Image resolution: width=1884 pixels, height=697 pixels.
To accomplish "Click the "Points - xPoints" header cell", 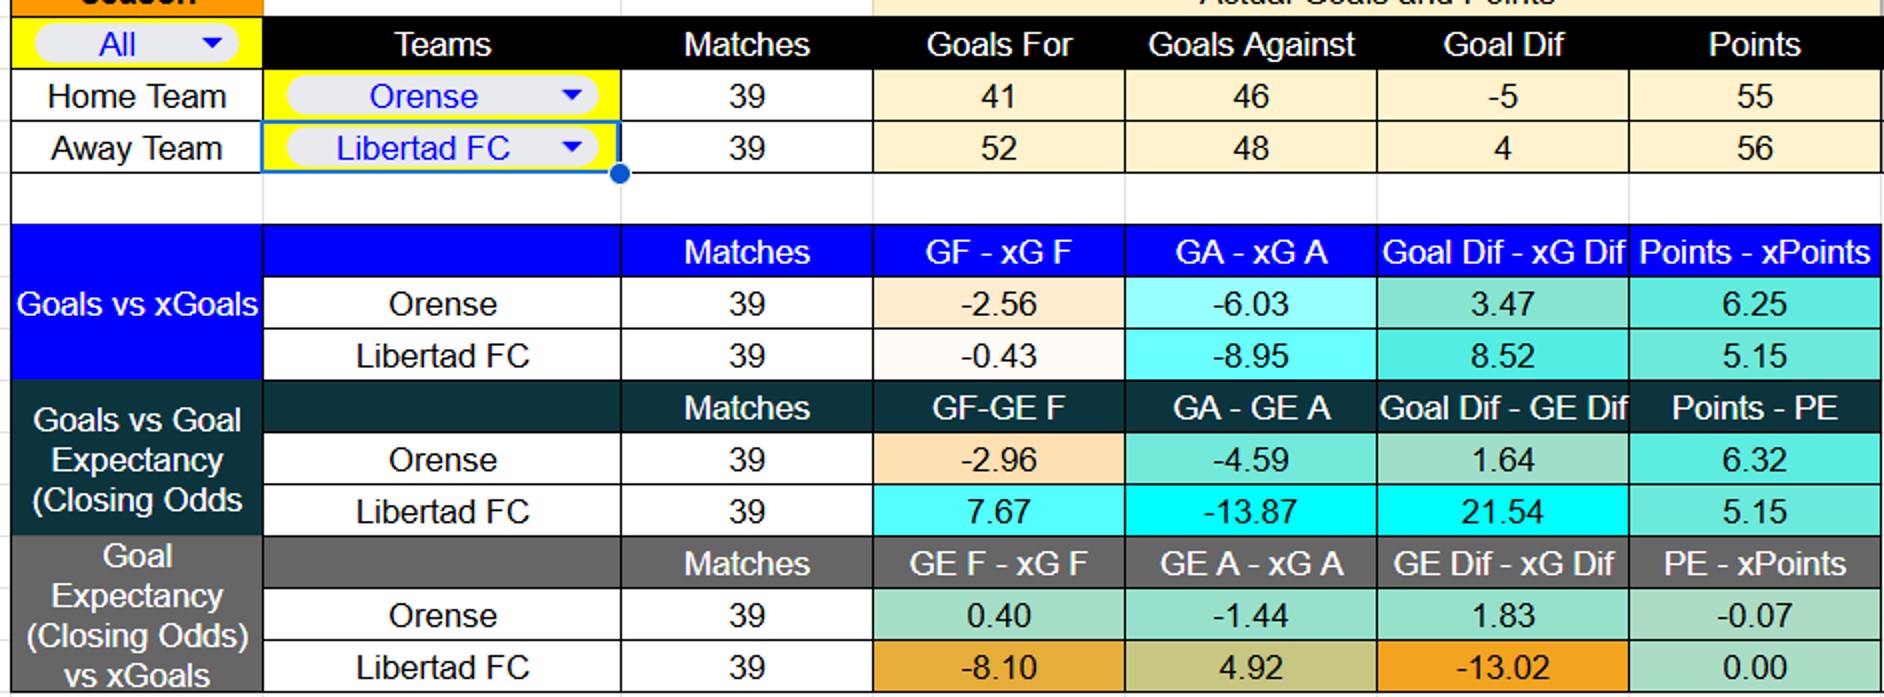I will (x=1754, y=252).
